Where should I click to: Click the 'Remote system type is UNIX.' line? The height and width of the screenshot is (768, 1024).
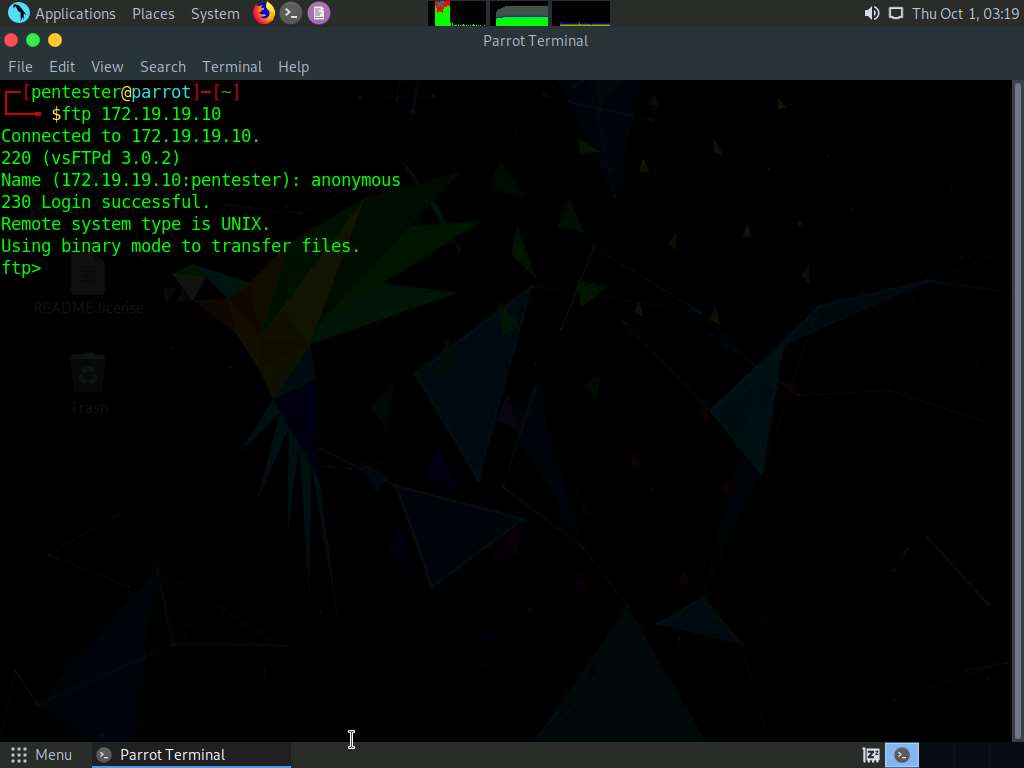click(135, 224)
